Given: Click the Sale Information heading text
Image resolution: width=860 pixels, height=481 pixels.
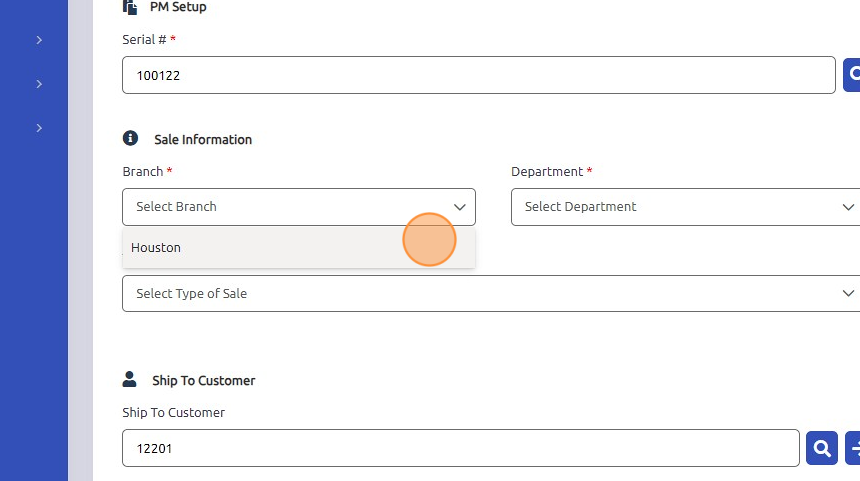Looking at the screenshot, I should pyautogui.click(x=203, y=139).
